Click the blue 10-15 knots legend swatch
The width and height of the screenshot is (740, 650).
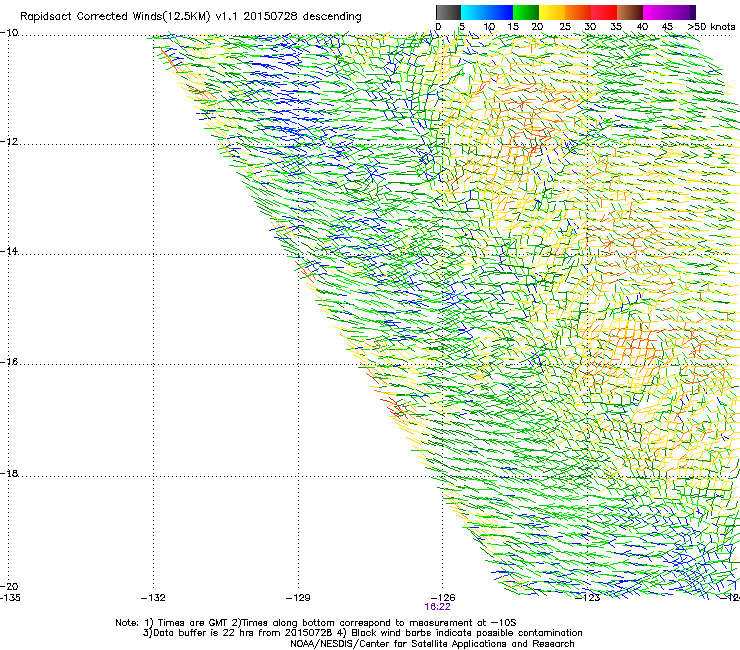pos(500,12)
